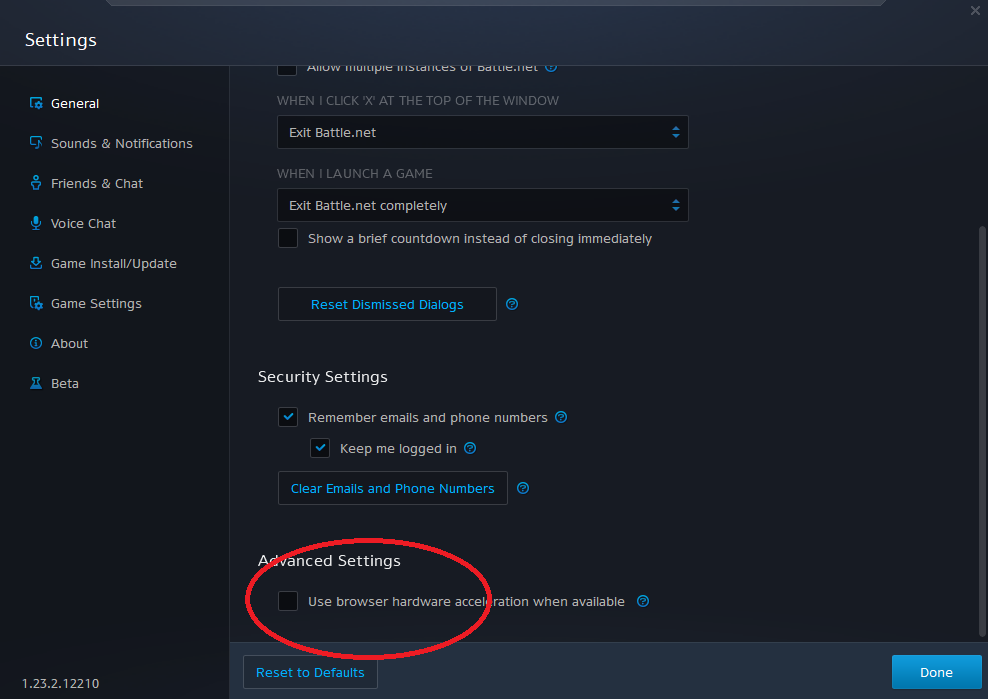Open 'Exit Battle.net completely' launch dropdown
The image size is (988, 699).
coord(483,205)
